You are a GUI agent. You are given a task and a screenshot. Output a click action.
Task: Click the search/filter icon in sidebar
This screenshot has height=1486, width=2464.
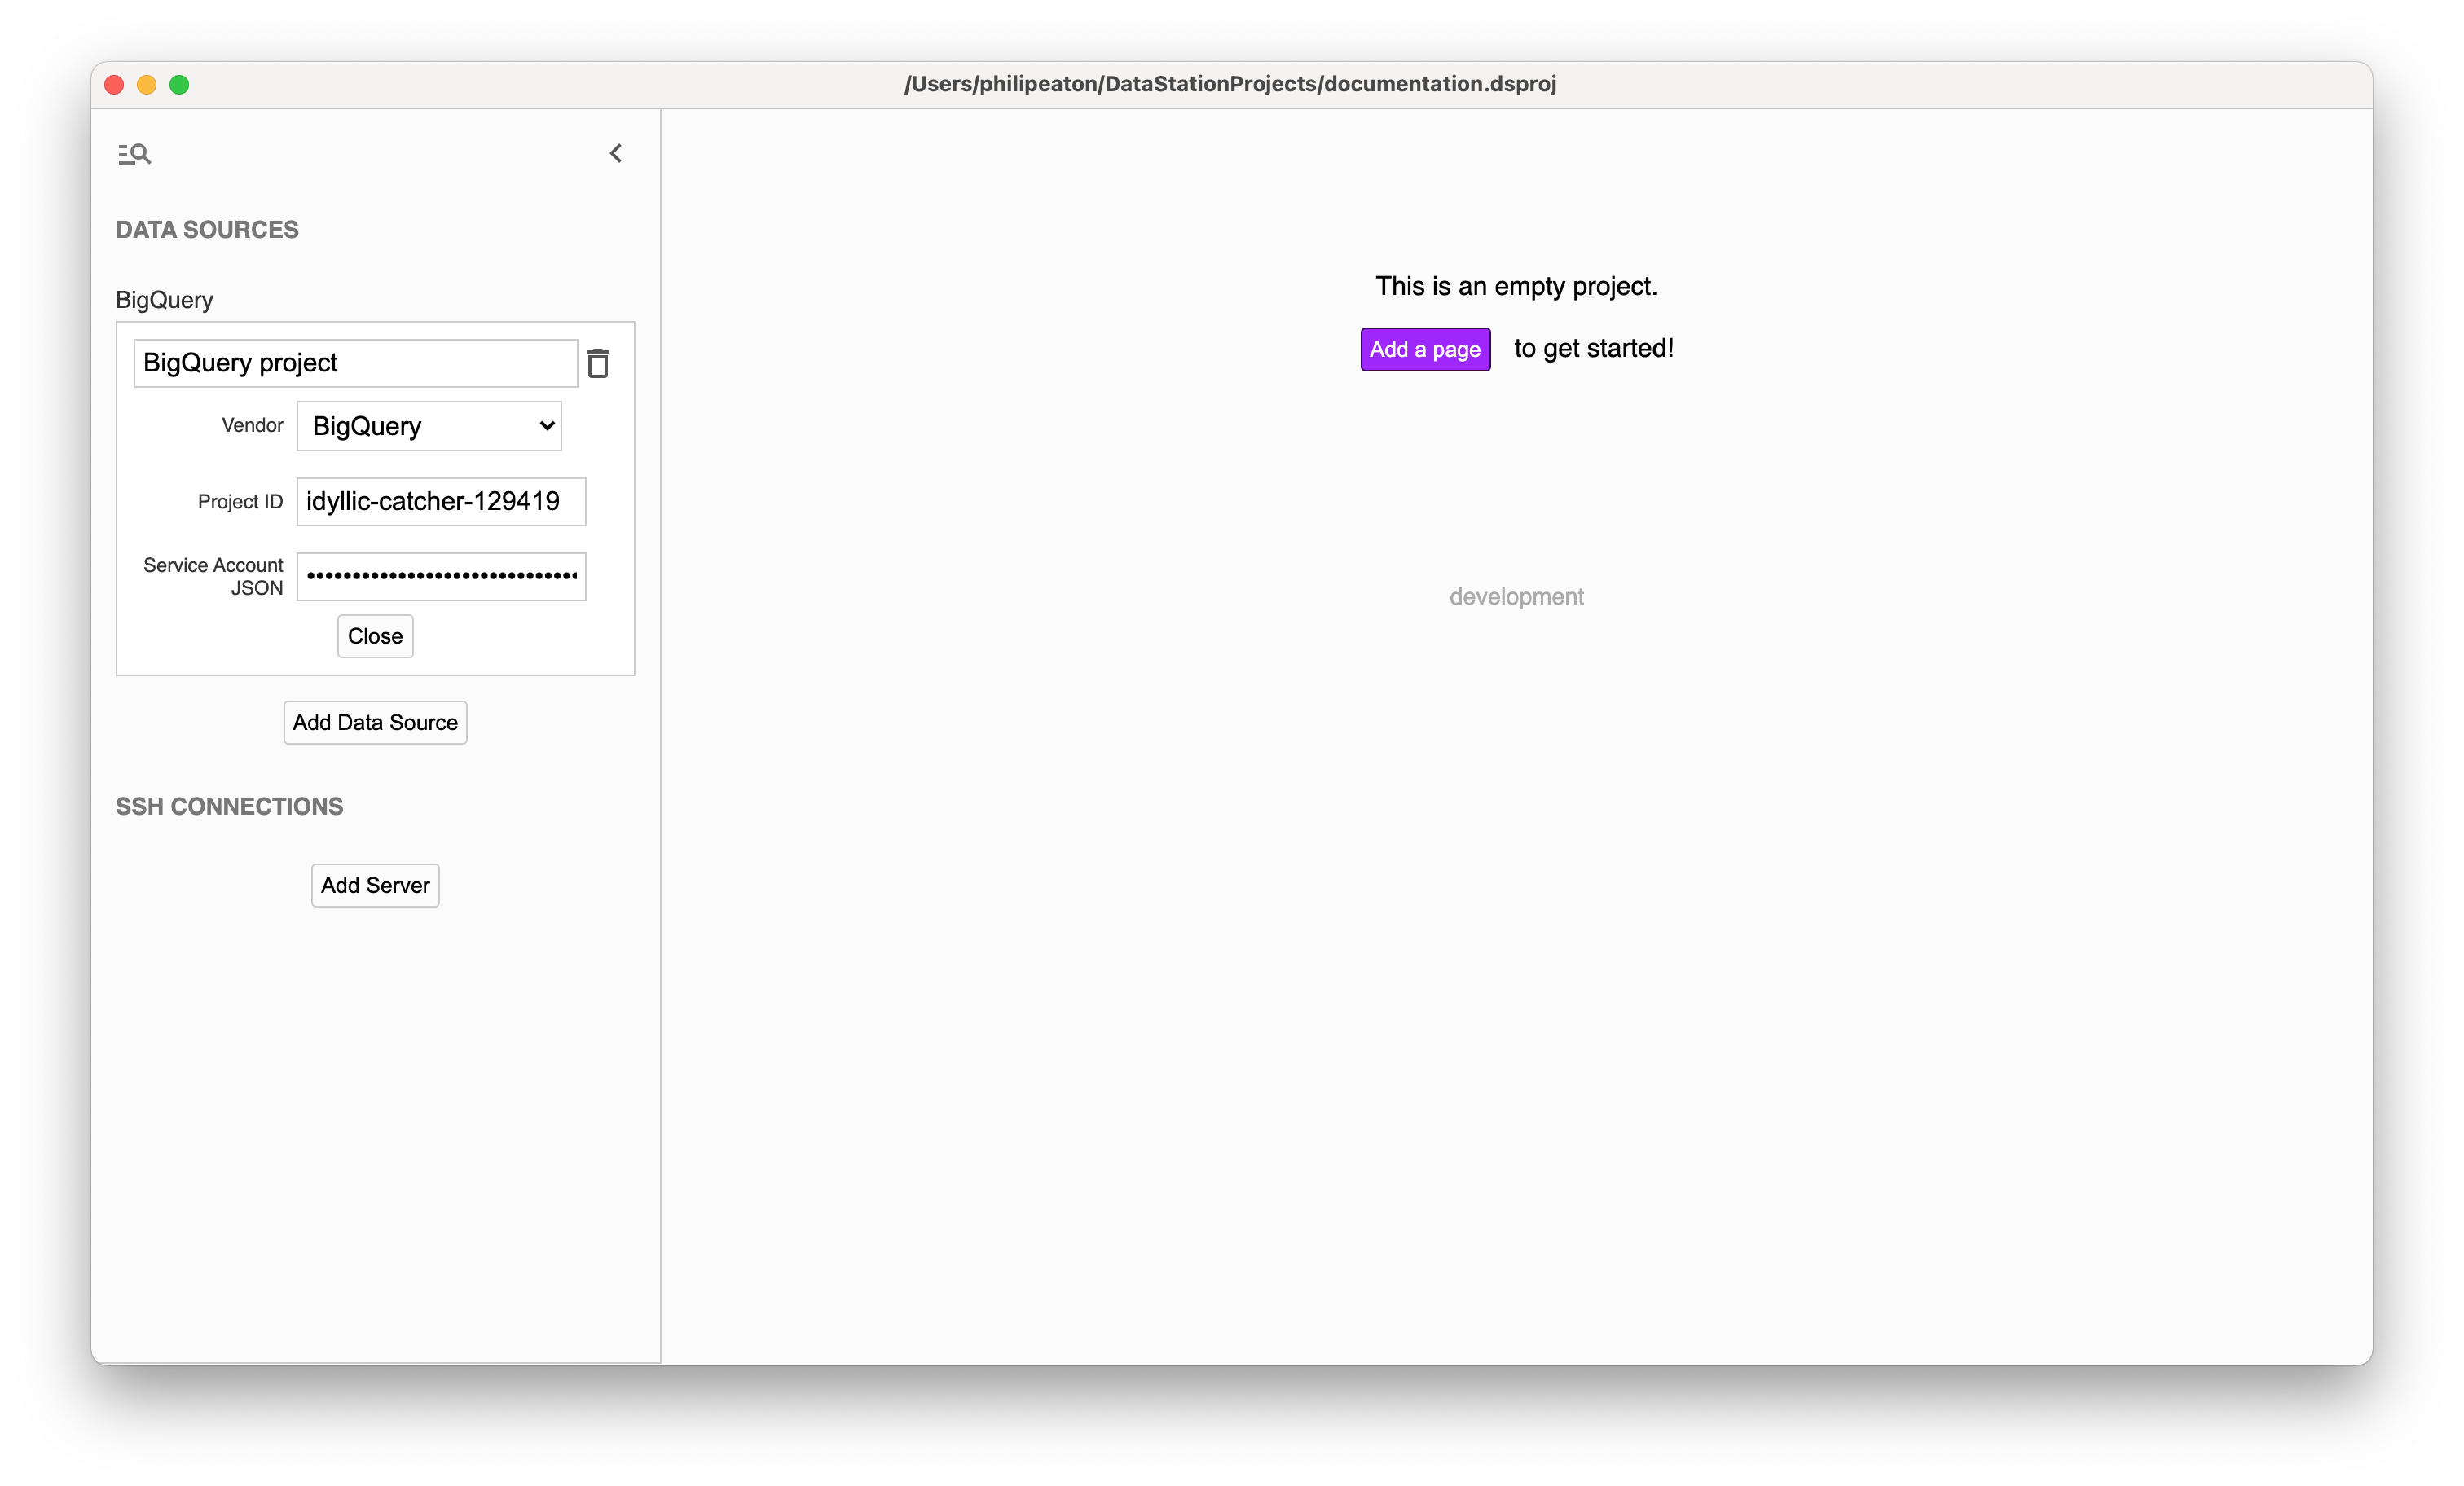click(x=135, y=153)
